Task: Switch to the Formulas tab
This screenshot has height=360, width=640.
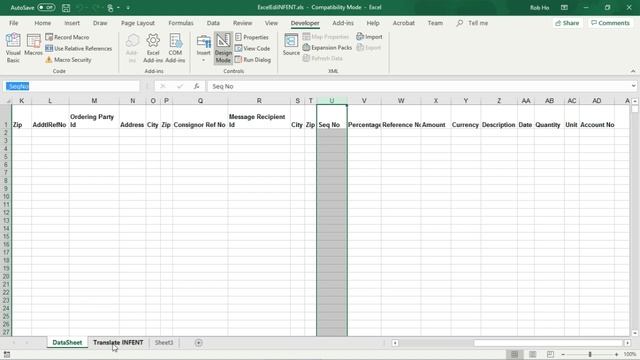Action: pos(181,23)
